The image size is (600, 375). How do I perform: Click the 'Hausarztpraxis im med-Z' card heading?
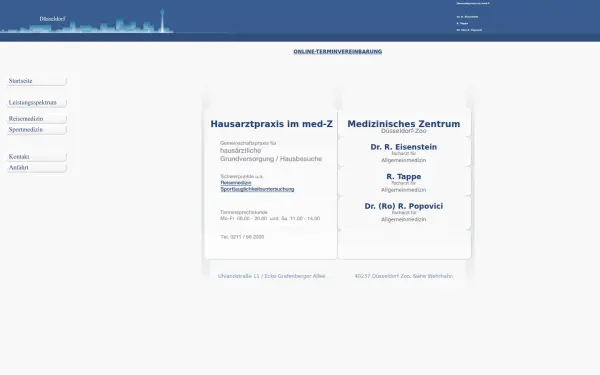point(271,124)
